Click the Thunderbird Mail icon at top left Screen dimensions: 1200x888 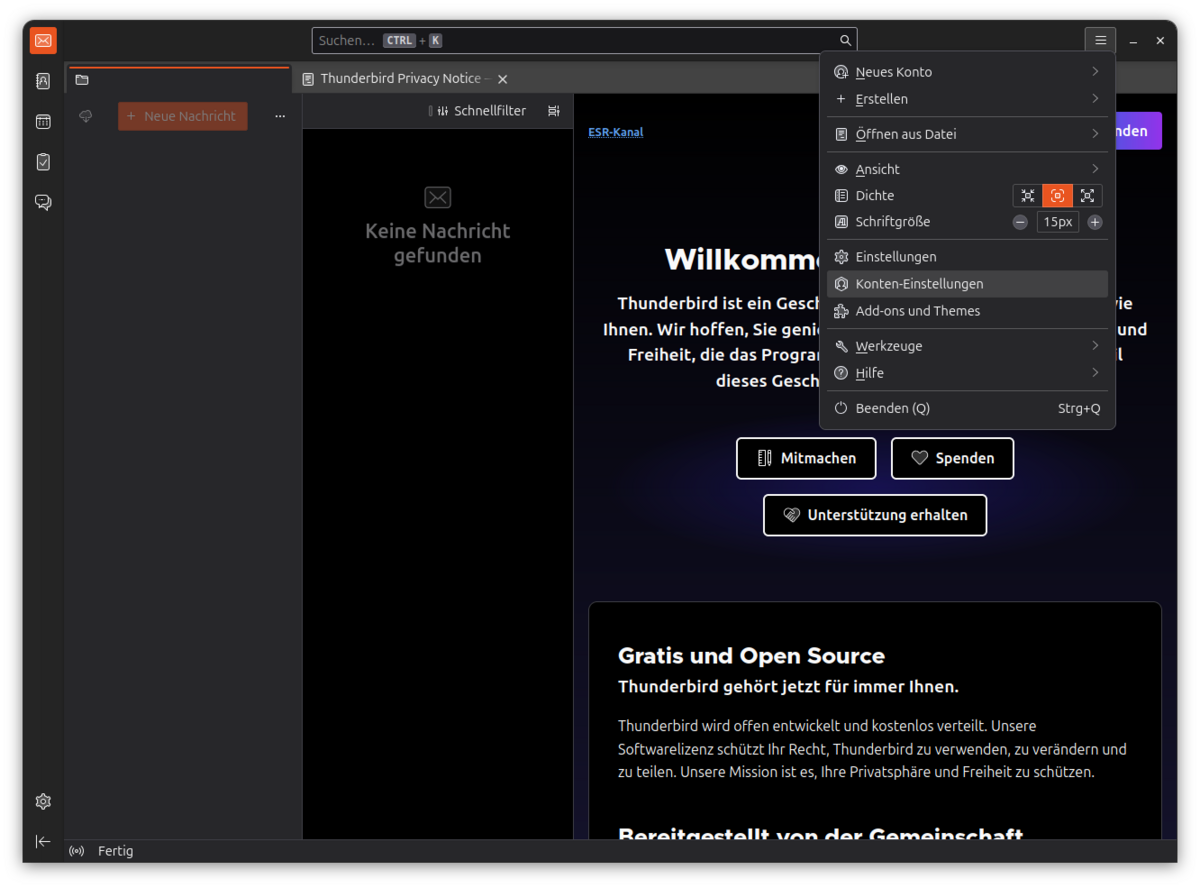pyautogui.click(x=43, y=40)
